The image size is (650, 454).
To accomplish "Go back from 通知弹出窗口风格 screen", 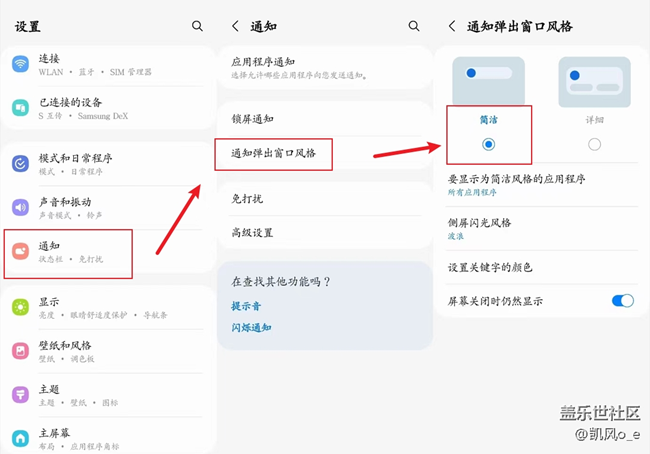I will tap(452, 26).
